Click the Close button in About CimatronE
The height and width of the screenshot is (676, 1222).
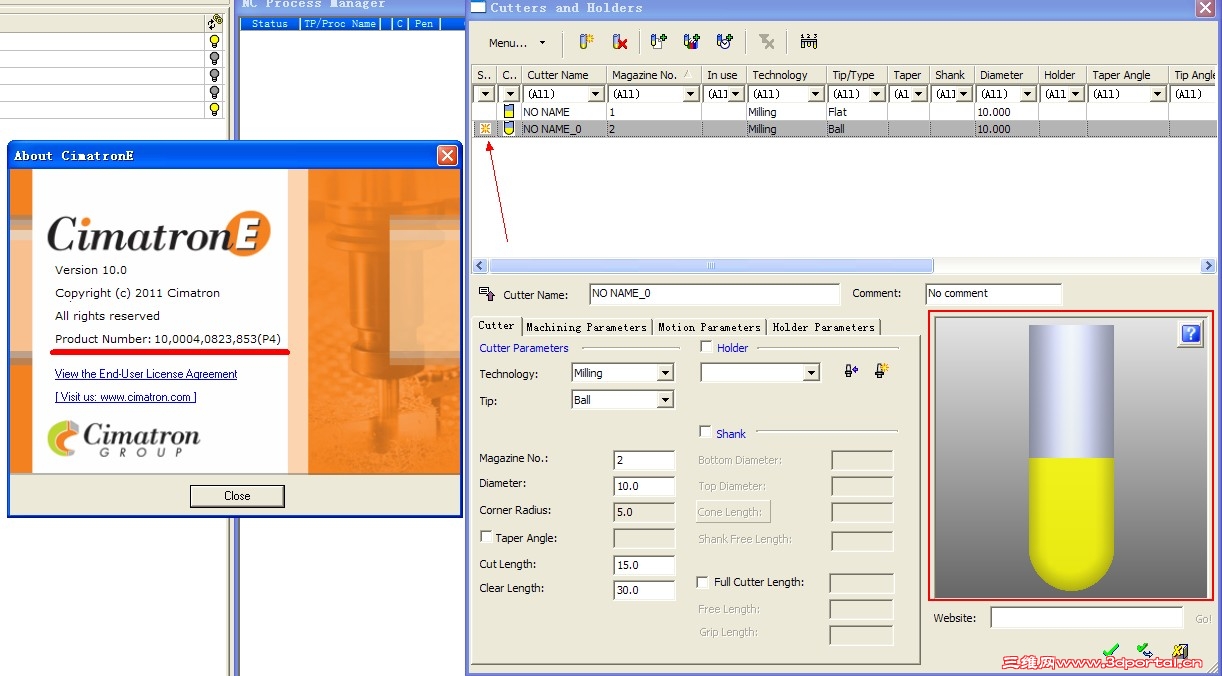click(x=237, y=496)
